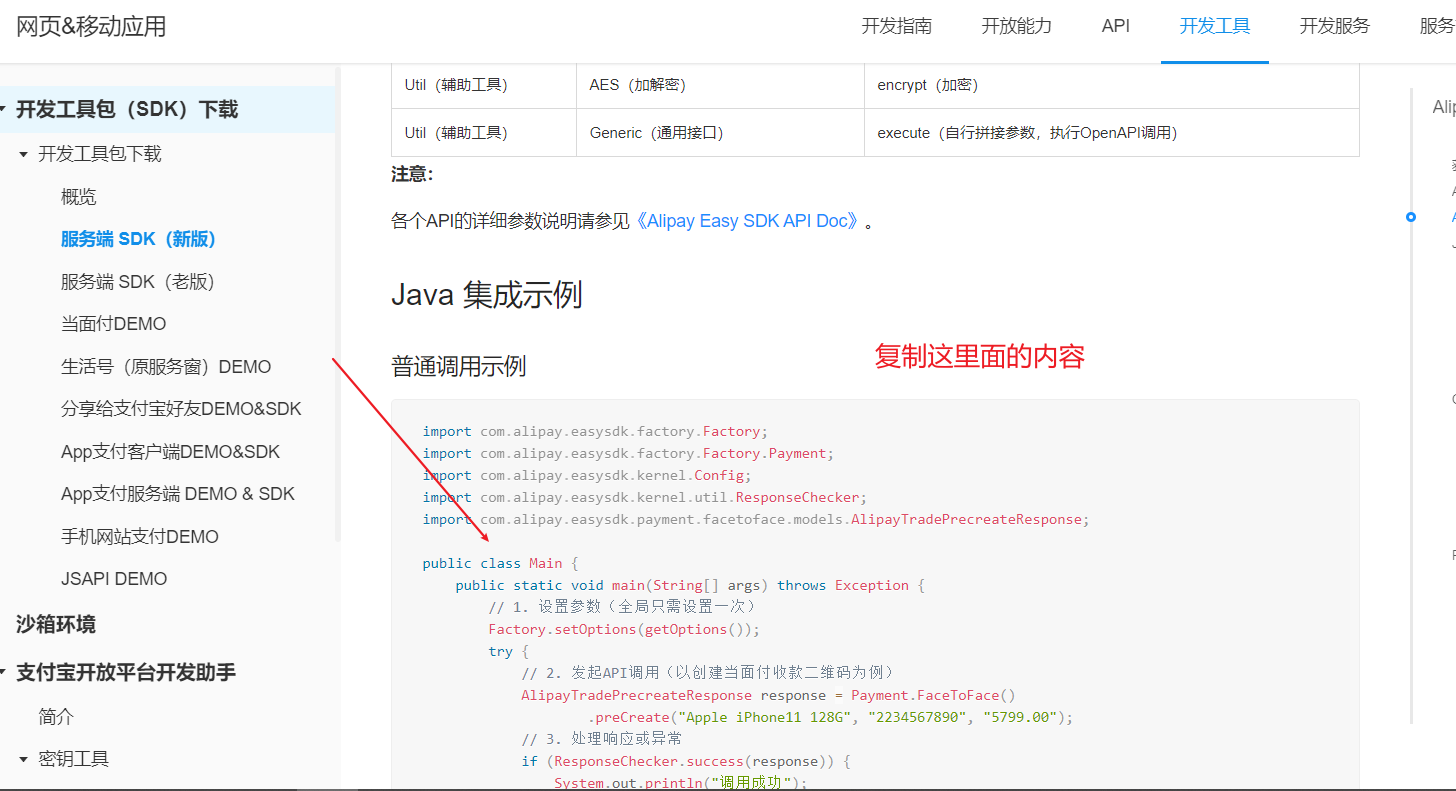Click the 开发工具包下载 sidebar label
Viewport: 1456px width, 791px height.
click(x=100, y=154)
